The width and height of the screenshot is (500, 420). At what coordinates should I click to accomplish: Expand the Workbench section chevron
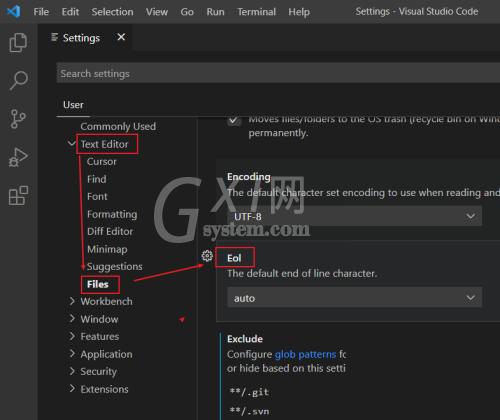pyautogui.click(x=72, y=301)
